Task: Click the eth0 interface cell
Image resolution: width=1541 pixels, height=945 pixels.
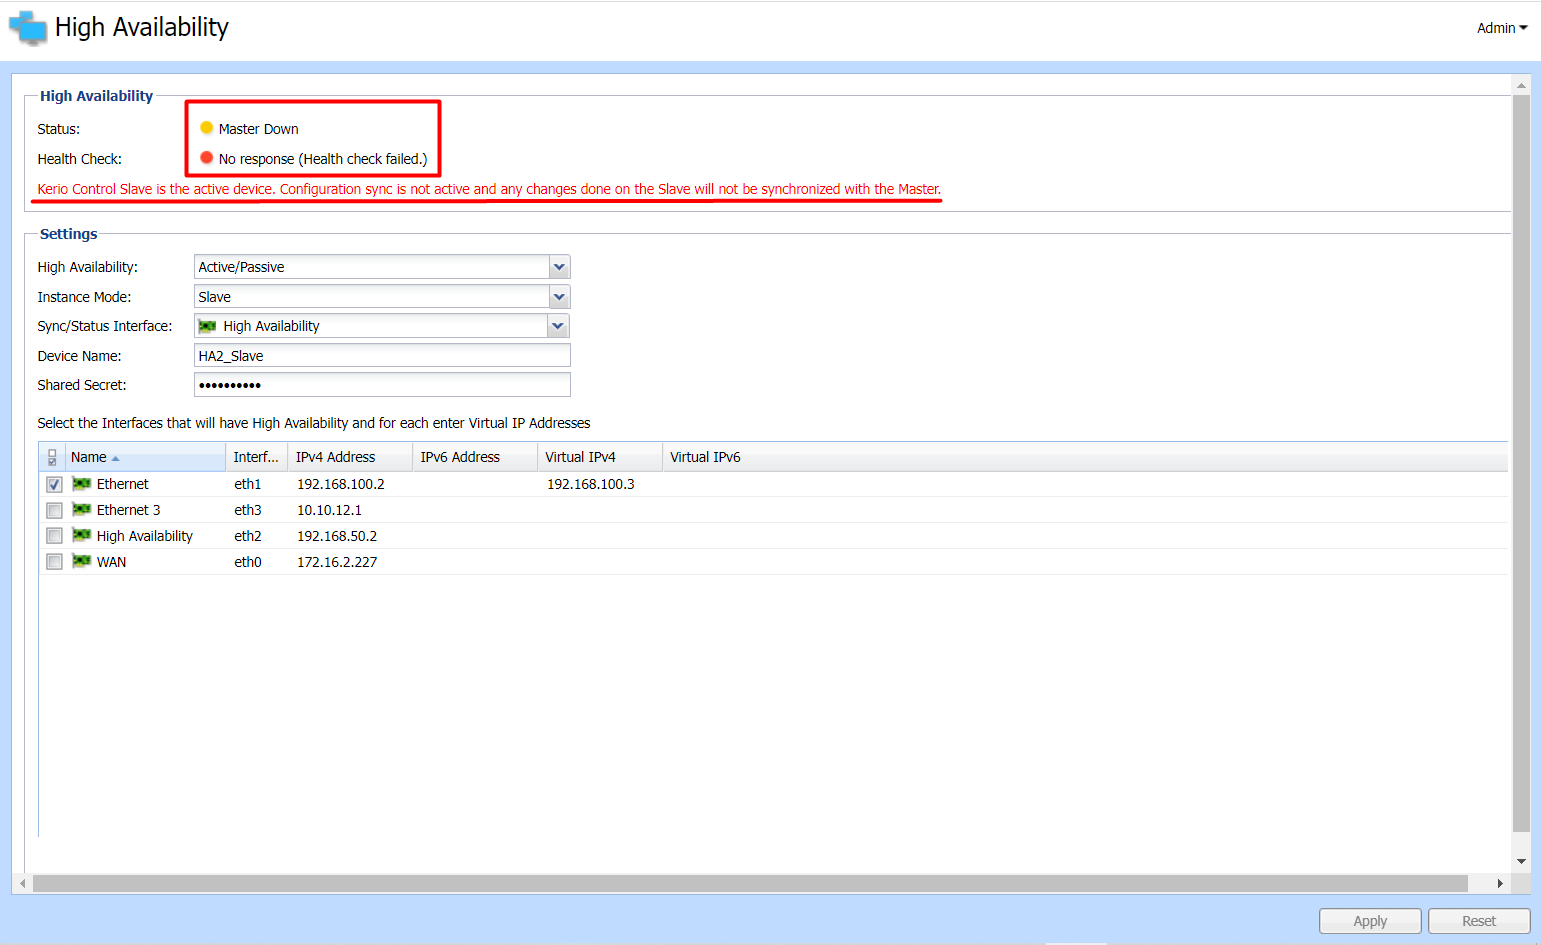Action: point(248,562)
